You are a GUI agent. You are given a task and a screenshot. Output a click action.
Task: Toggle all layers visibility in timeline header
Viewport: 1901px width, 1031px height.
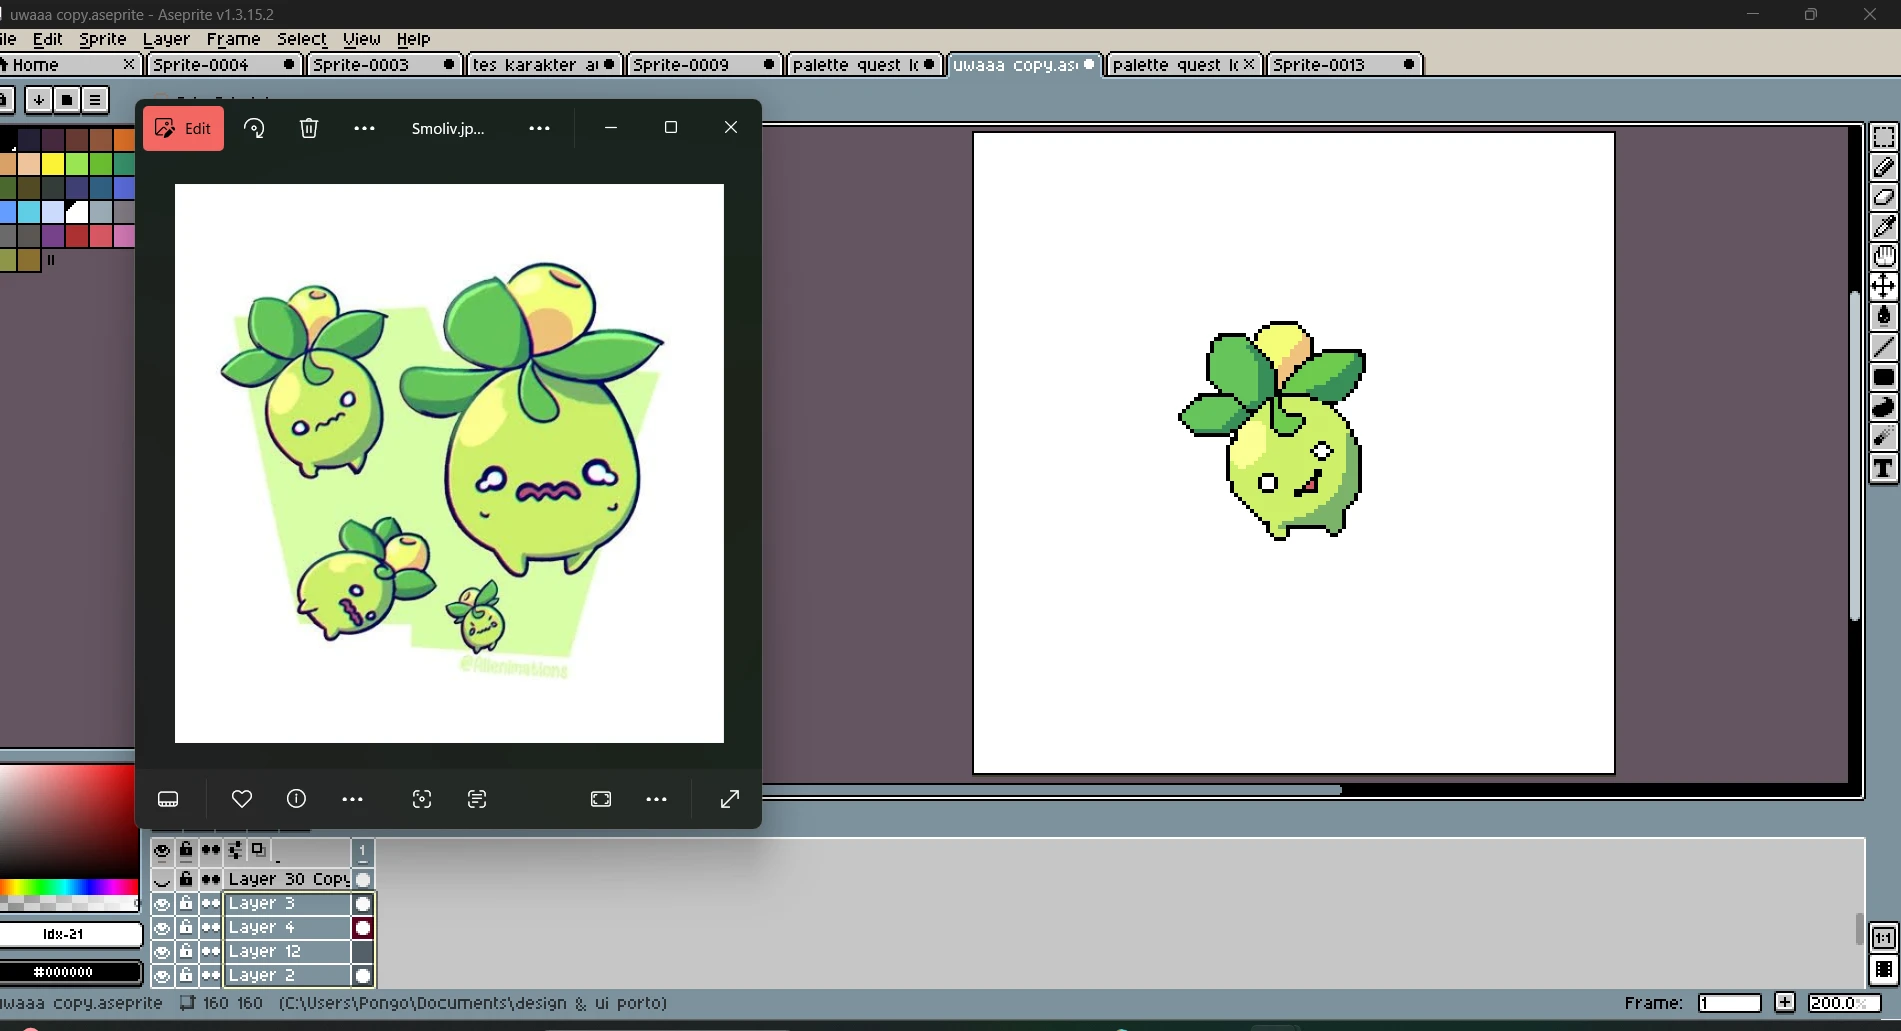pos(162,850)
